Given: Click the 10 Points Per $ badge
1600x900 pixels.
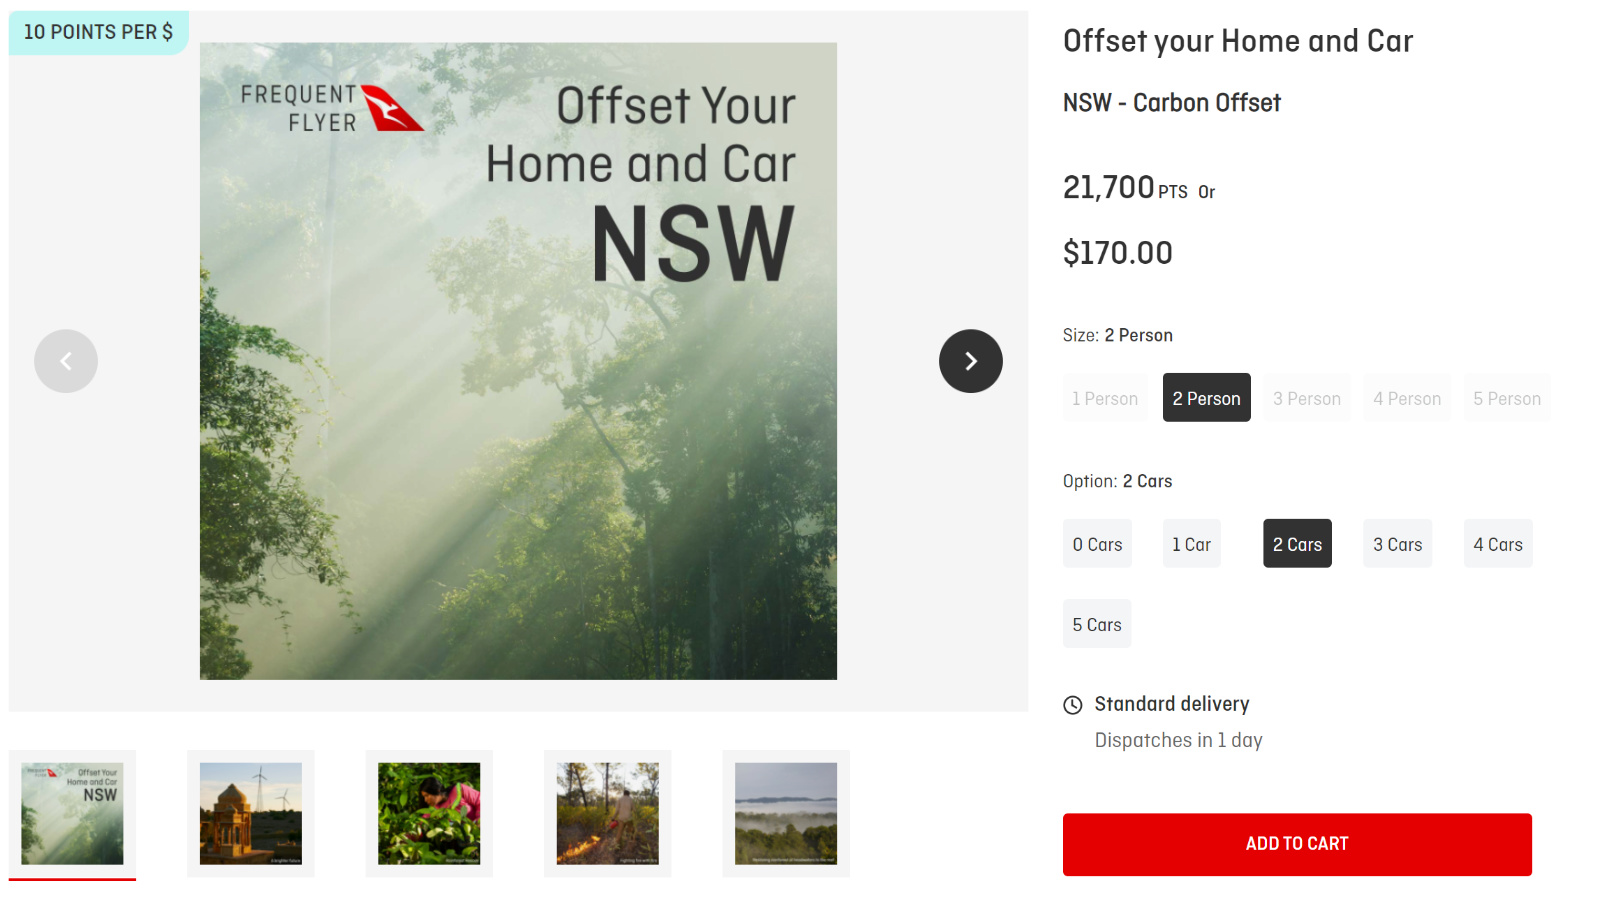Looking at the screenshot, I should 98,32.
